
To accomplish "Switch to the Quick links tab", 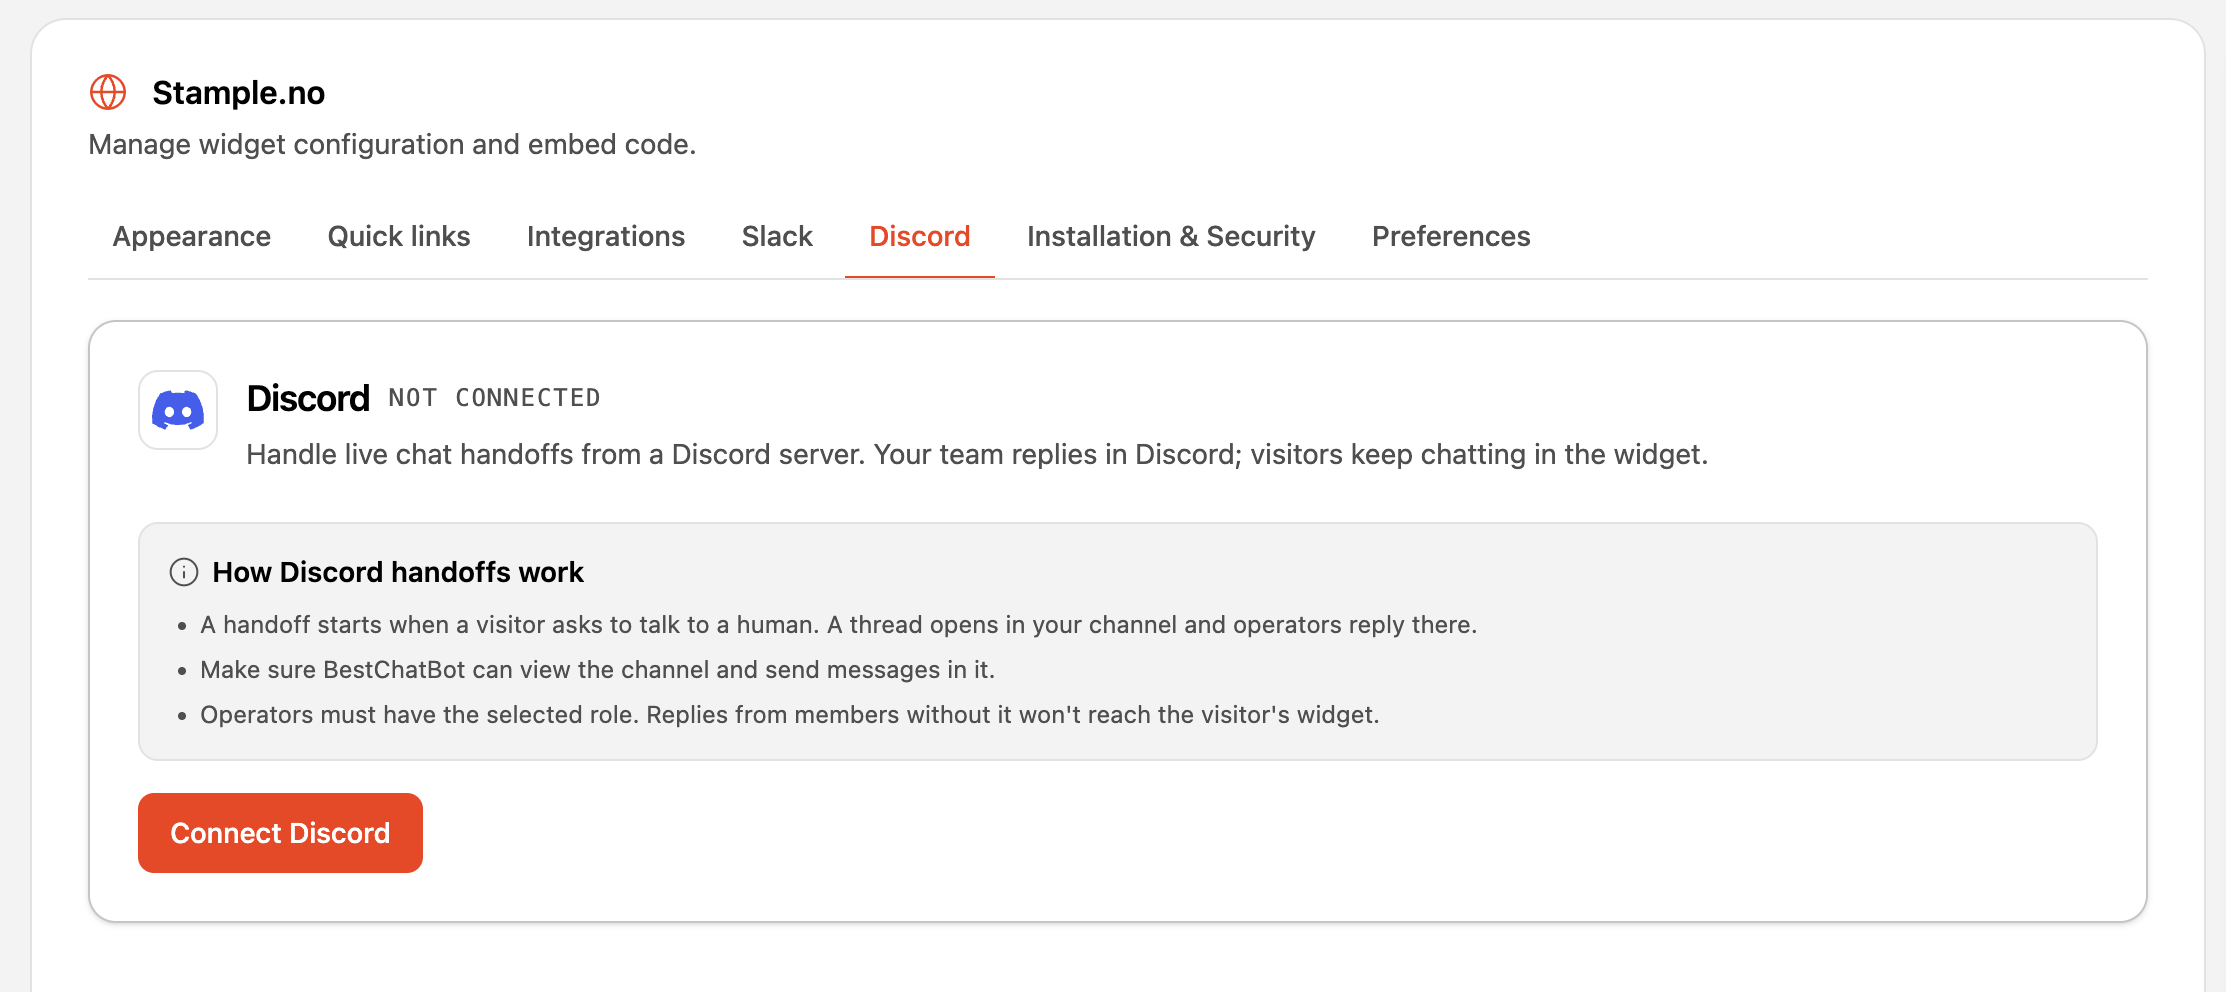I will pyautogui.click(x=399, y=236).
